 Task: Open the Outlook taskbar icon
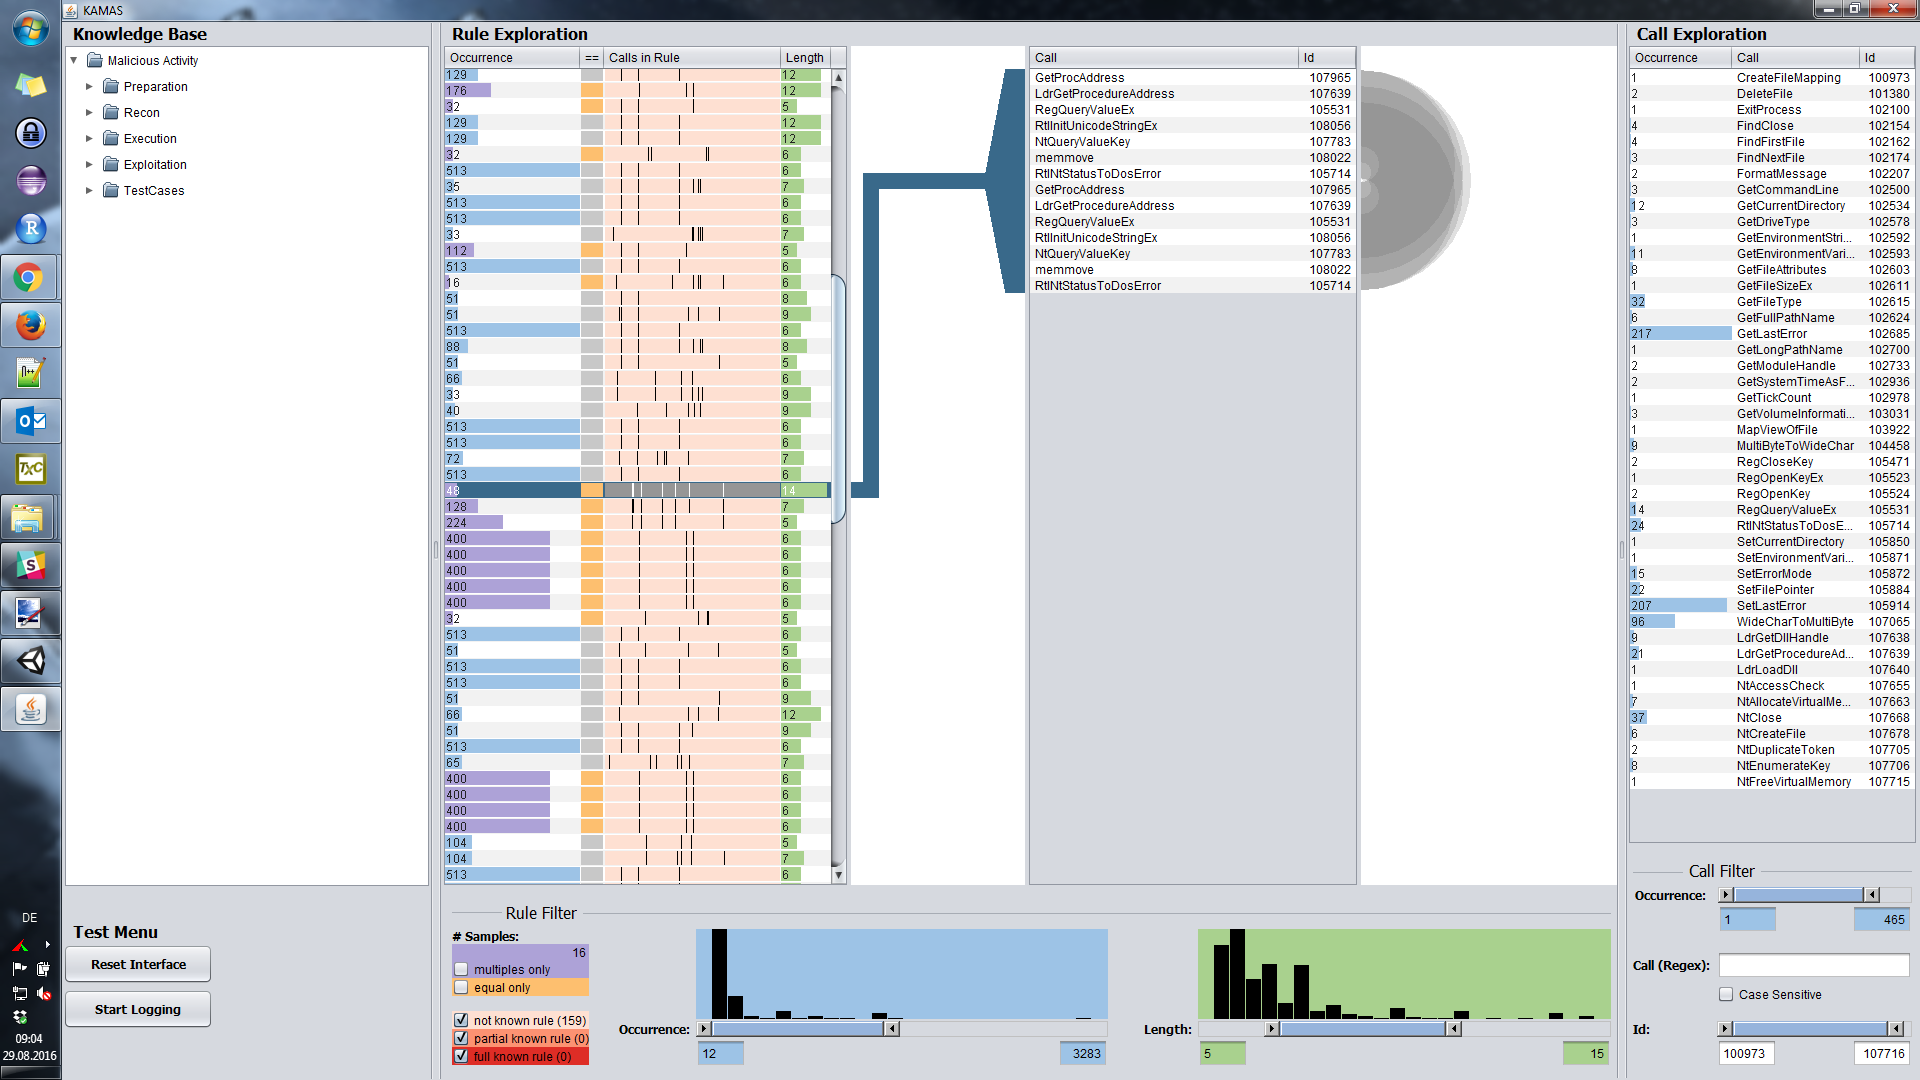(x=30, y=422)
